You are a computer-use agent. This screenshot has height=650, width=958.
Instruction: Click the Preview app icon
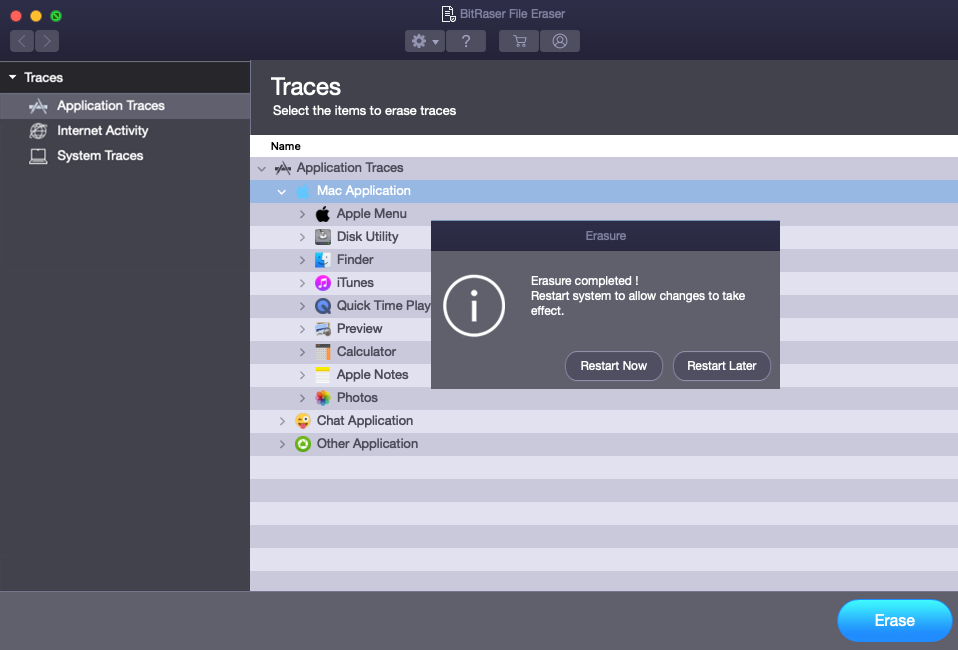tap(323, 329)
